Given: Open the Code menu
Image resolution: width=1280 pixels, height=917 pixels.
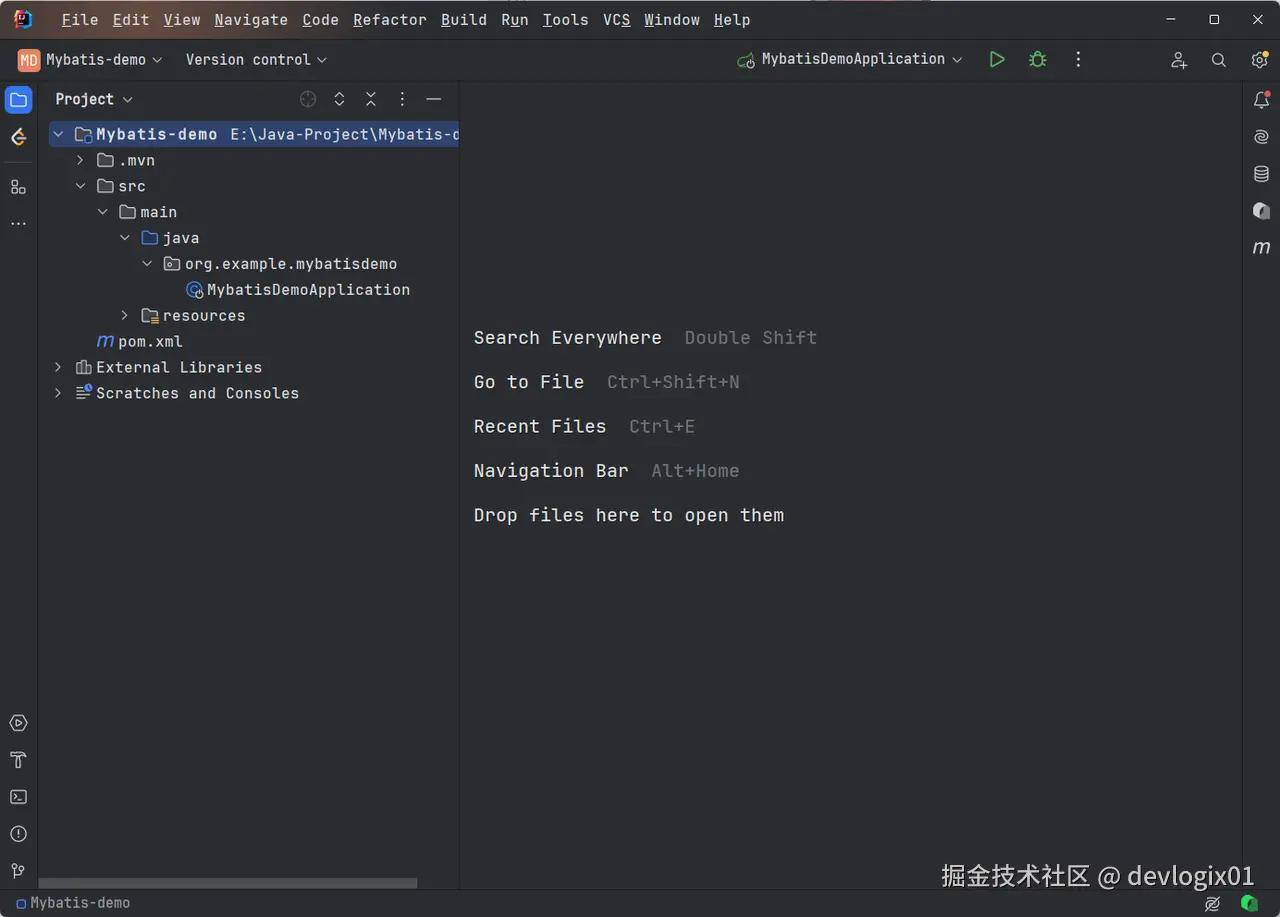Looking at the screenshot, I should click(x=321, y=20).
